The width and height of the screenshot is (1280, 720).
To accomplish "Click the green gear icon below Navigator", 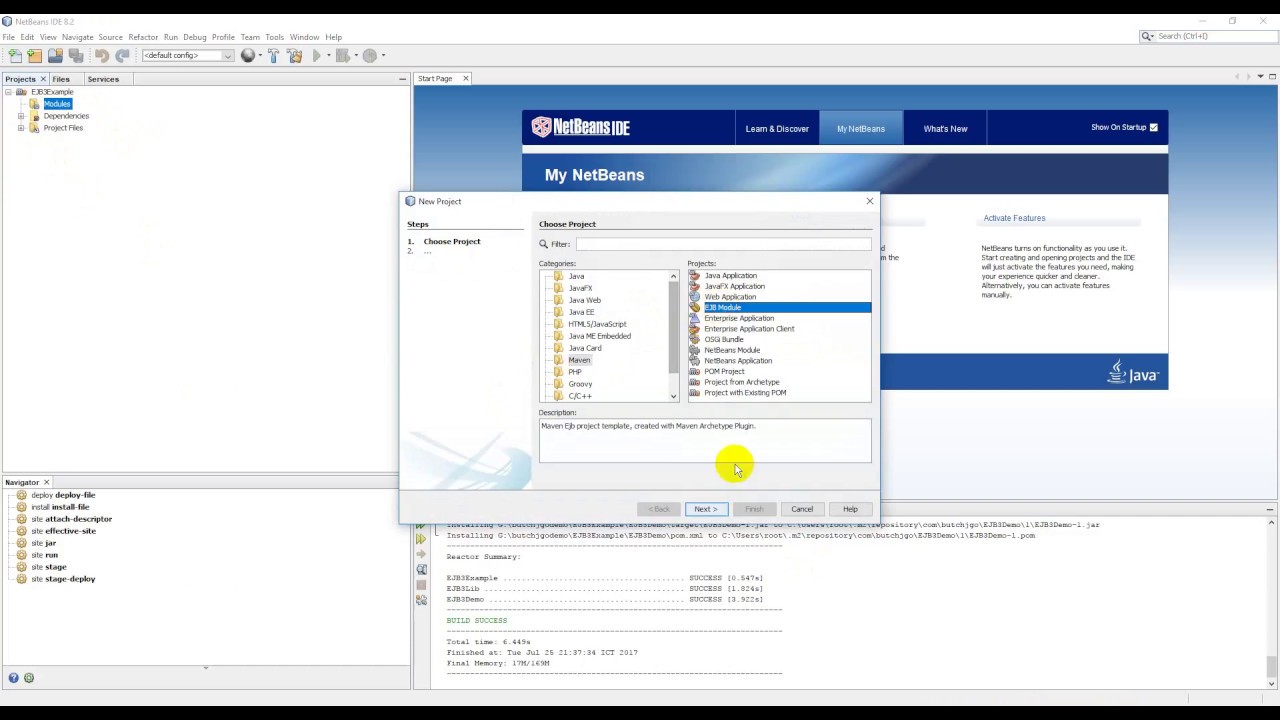I will pos(29,678).
